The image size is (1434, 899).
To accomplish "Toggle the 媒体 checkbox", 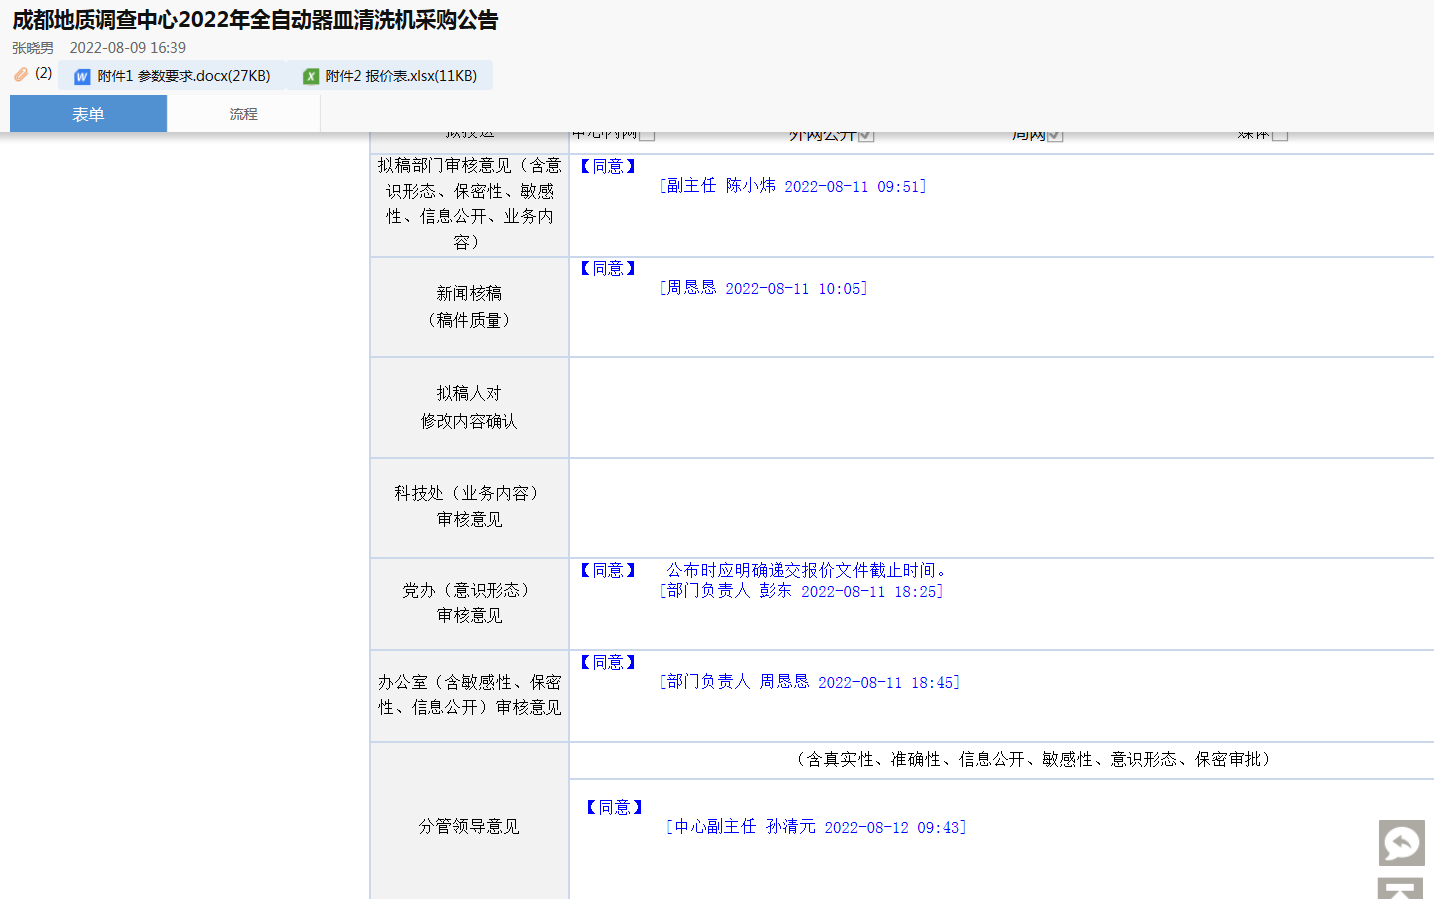I will (1279, 135).
